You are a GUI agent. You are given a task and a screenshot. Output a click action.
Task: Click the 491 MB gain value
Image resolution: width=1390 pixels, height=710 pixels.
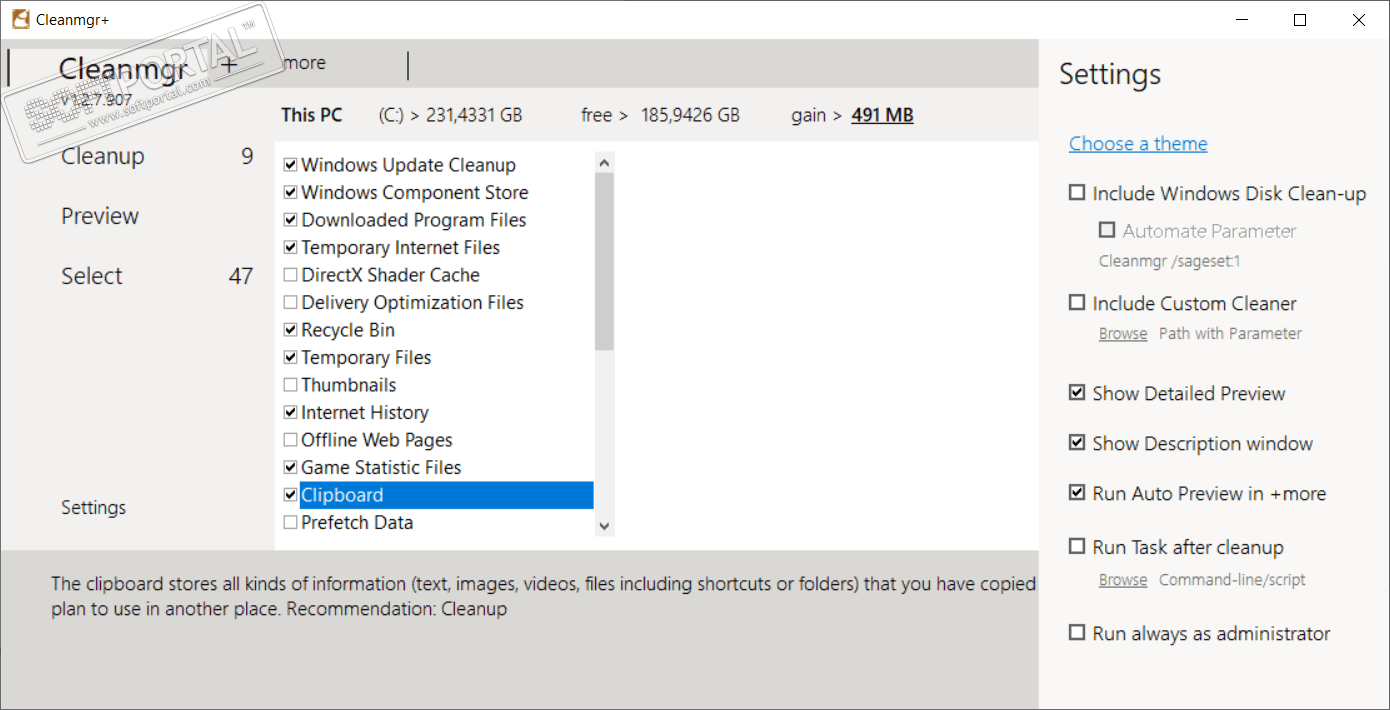pos(882,115)
